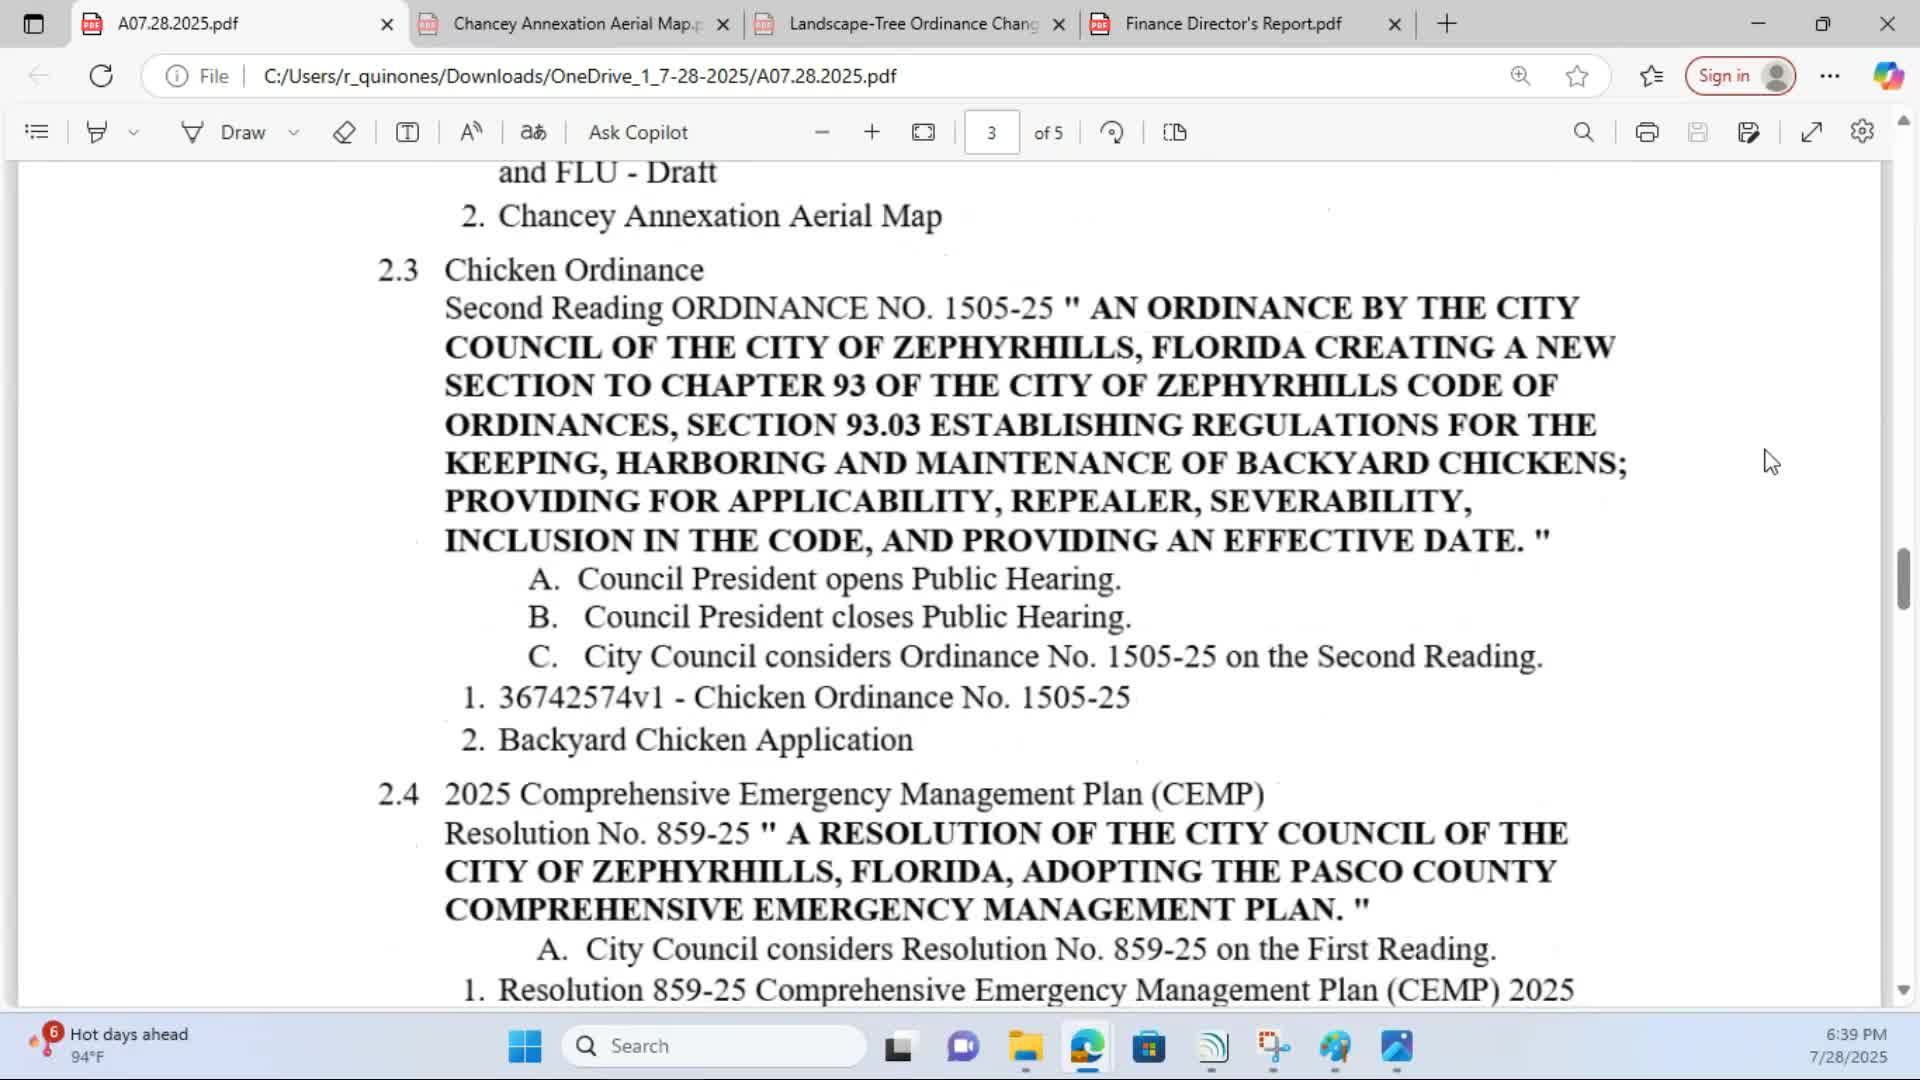Click the Read aloud icon
Screen dimensions: 1920x1080
pyautogui.click(x=471, y=132)
